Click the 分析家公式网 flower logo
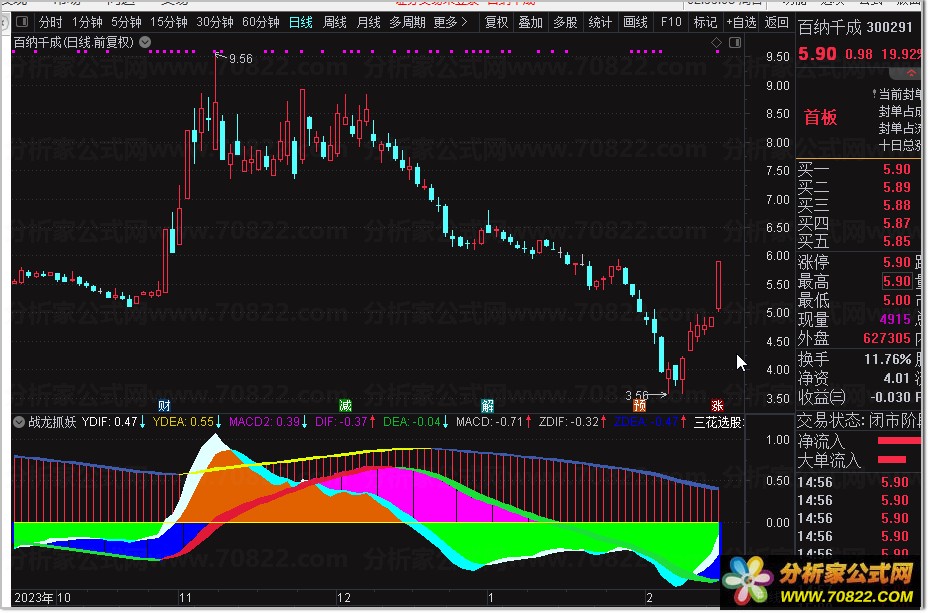 [x=748, y=580]
